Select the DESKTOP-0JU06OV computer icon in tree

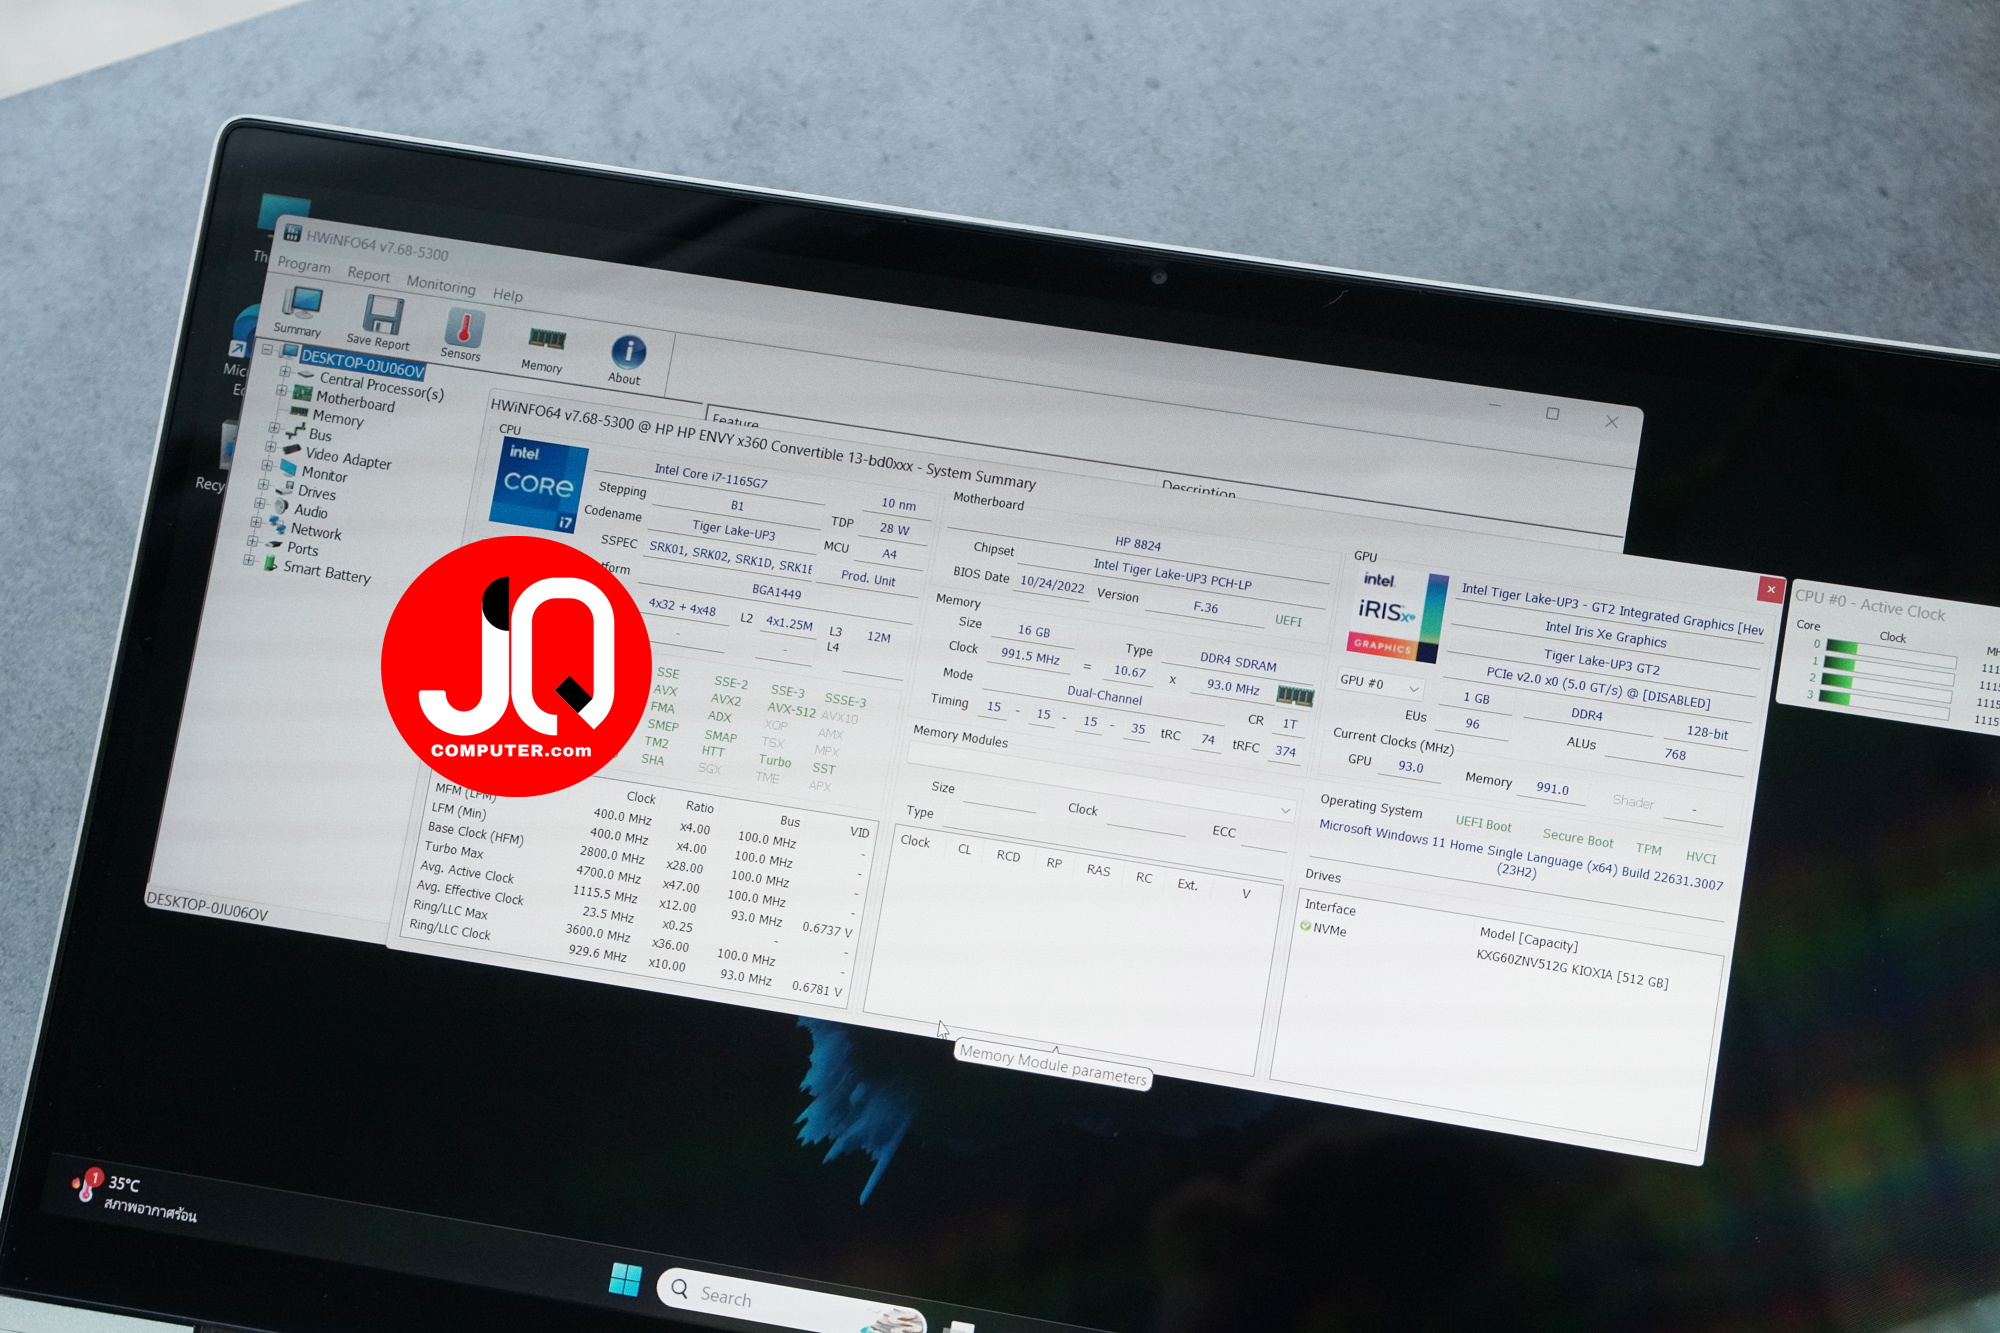(290, 352)
